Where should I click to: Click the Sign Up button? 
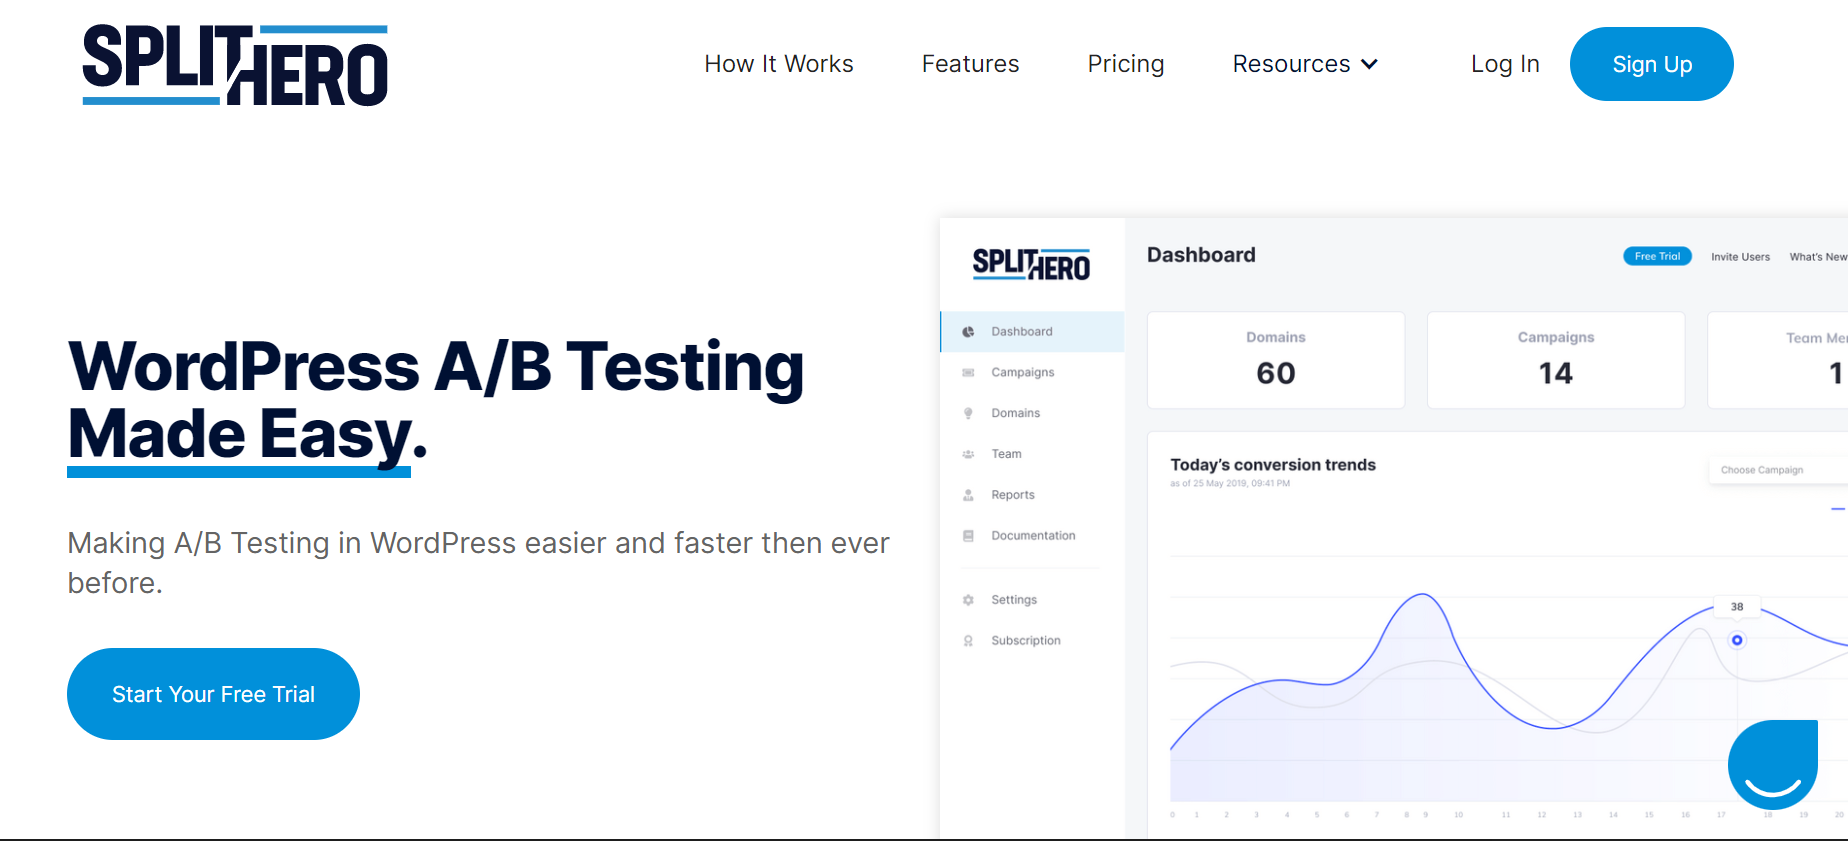click(1652, 64)
